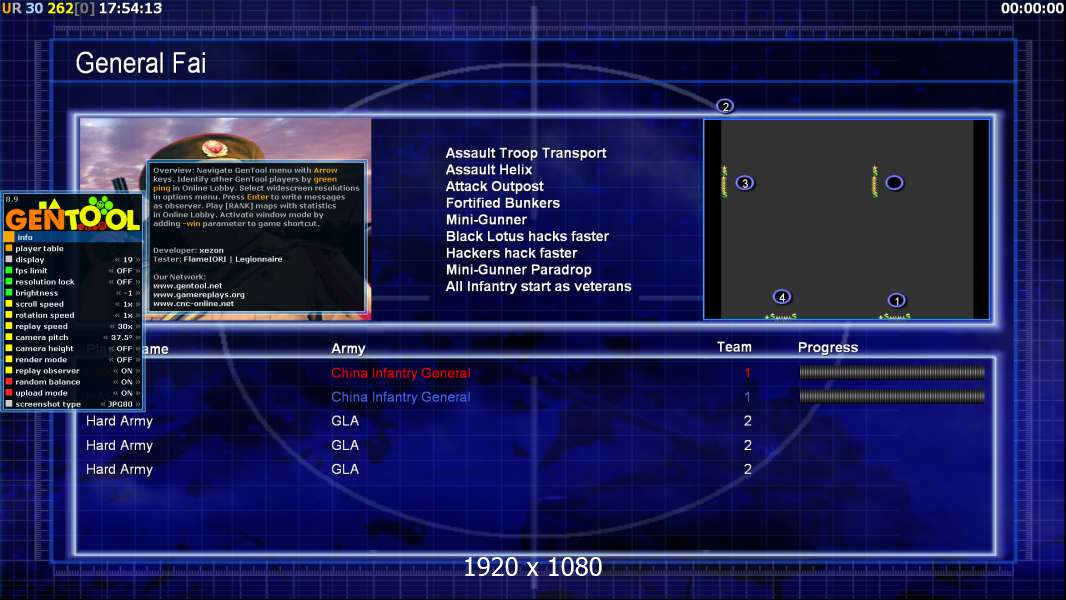This screenshot has width=1066, height=600.
Task: Click the 17:54:13 clock readout
Action: point(131,8)
